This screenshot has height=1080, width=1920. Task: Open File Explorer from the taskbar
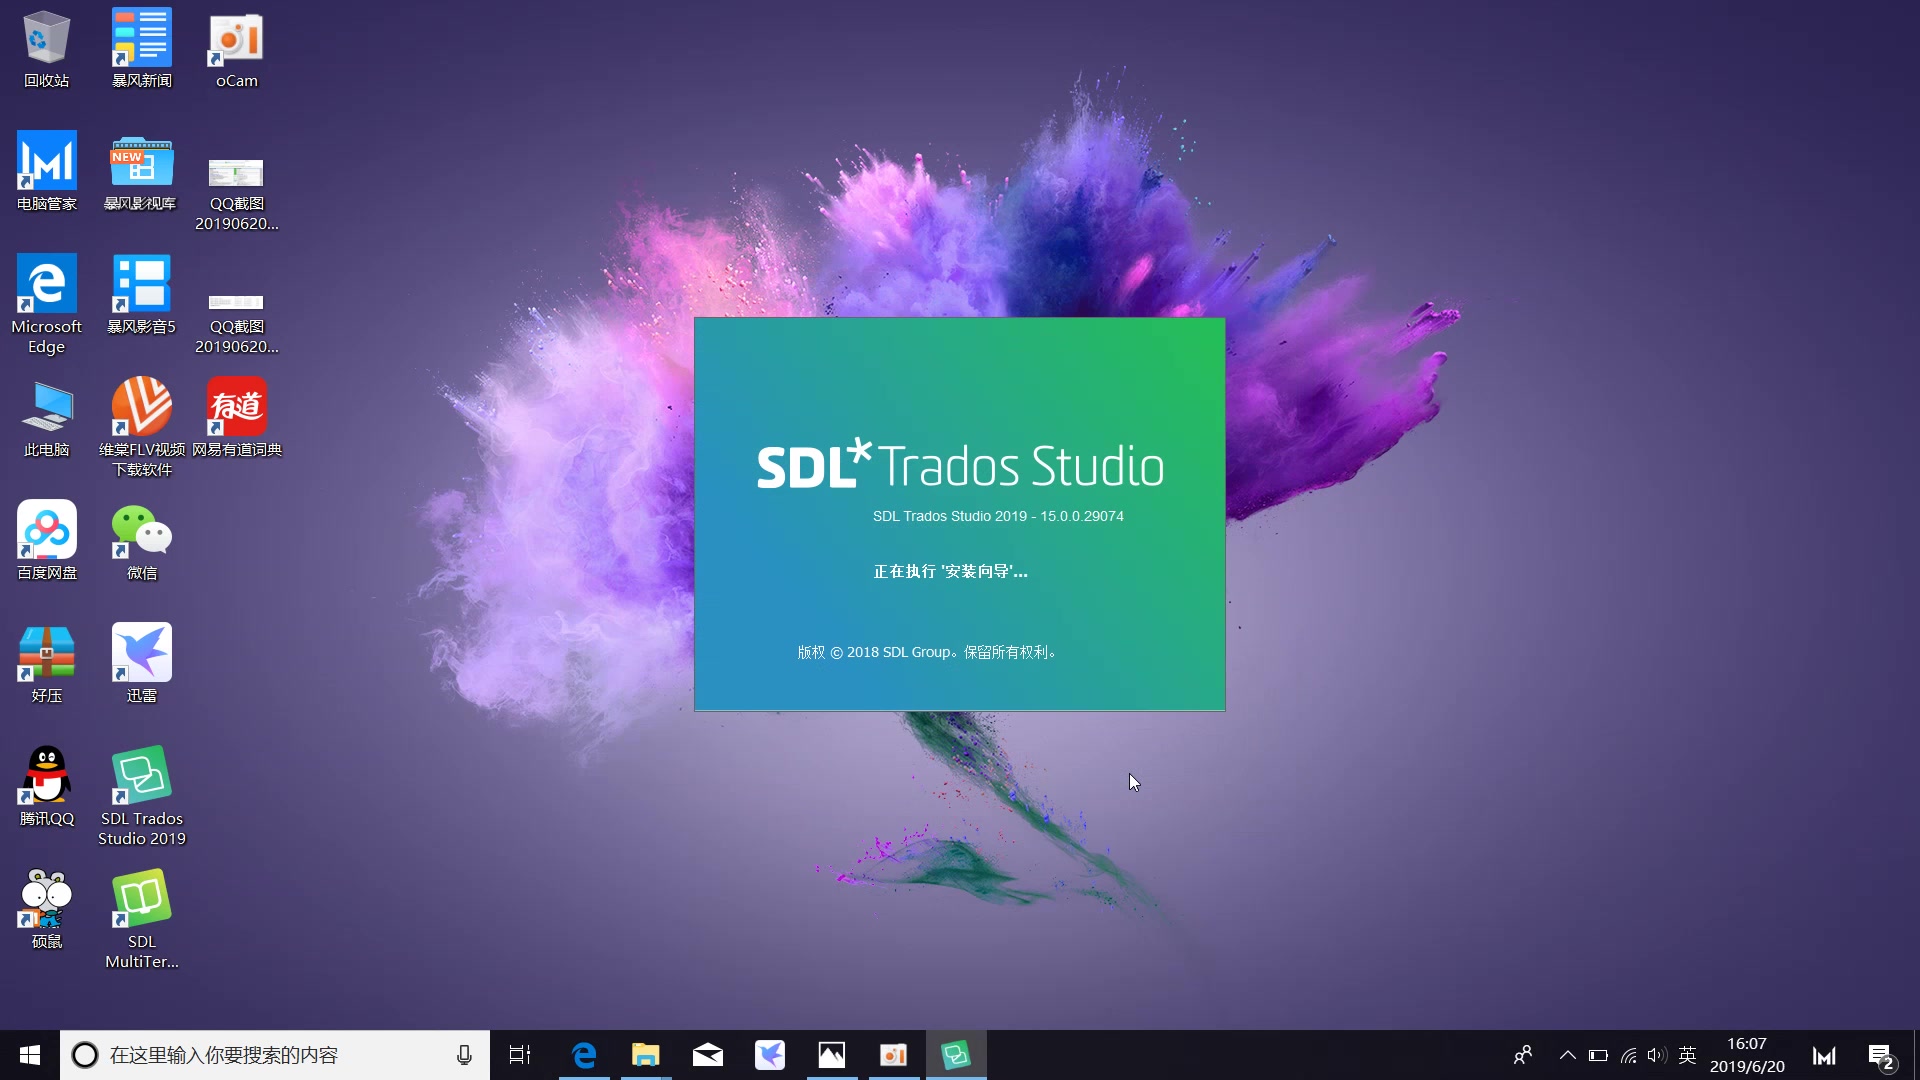(646, 1055)
